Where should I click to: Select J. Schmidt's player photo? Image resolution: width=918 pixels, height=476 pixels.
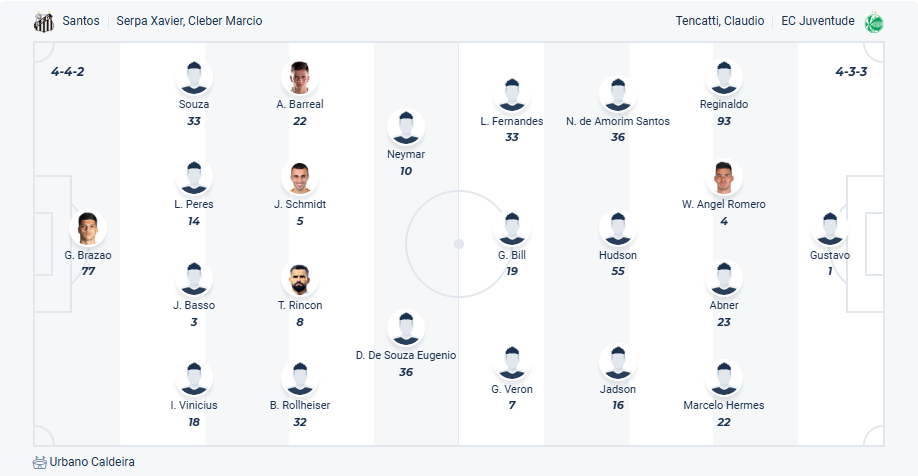(299, 178)
